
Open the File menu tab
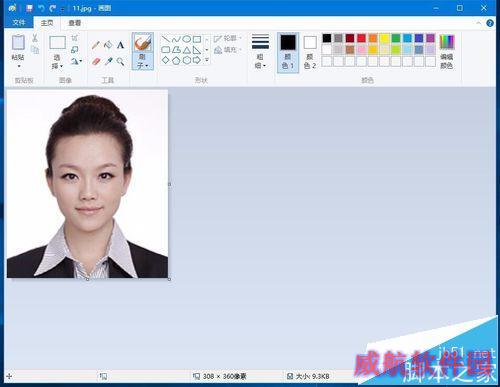19,23
